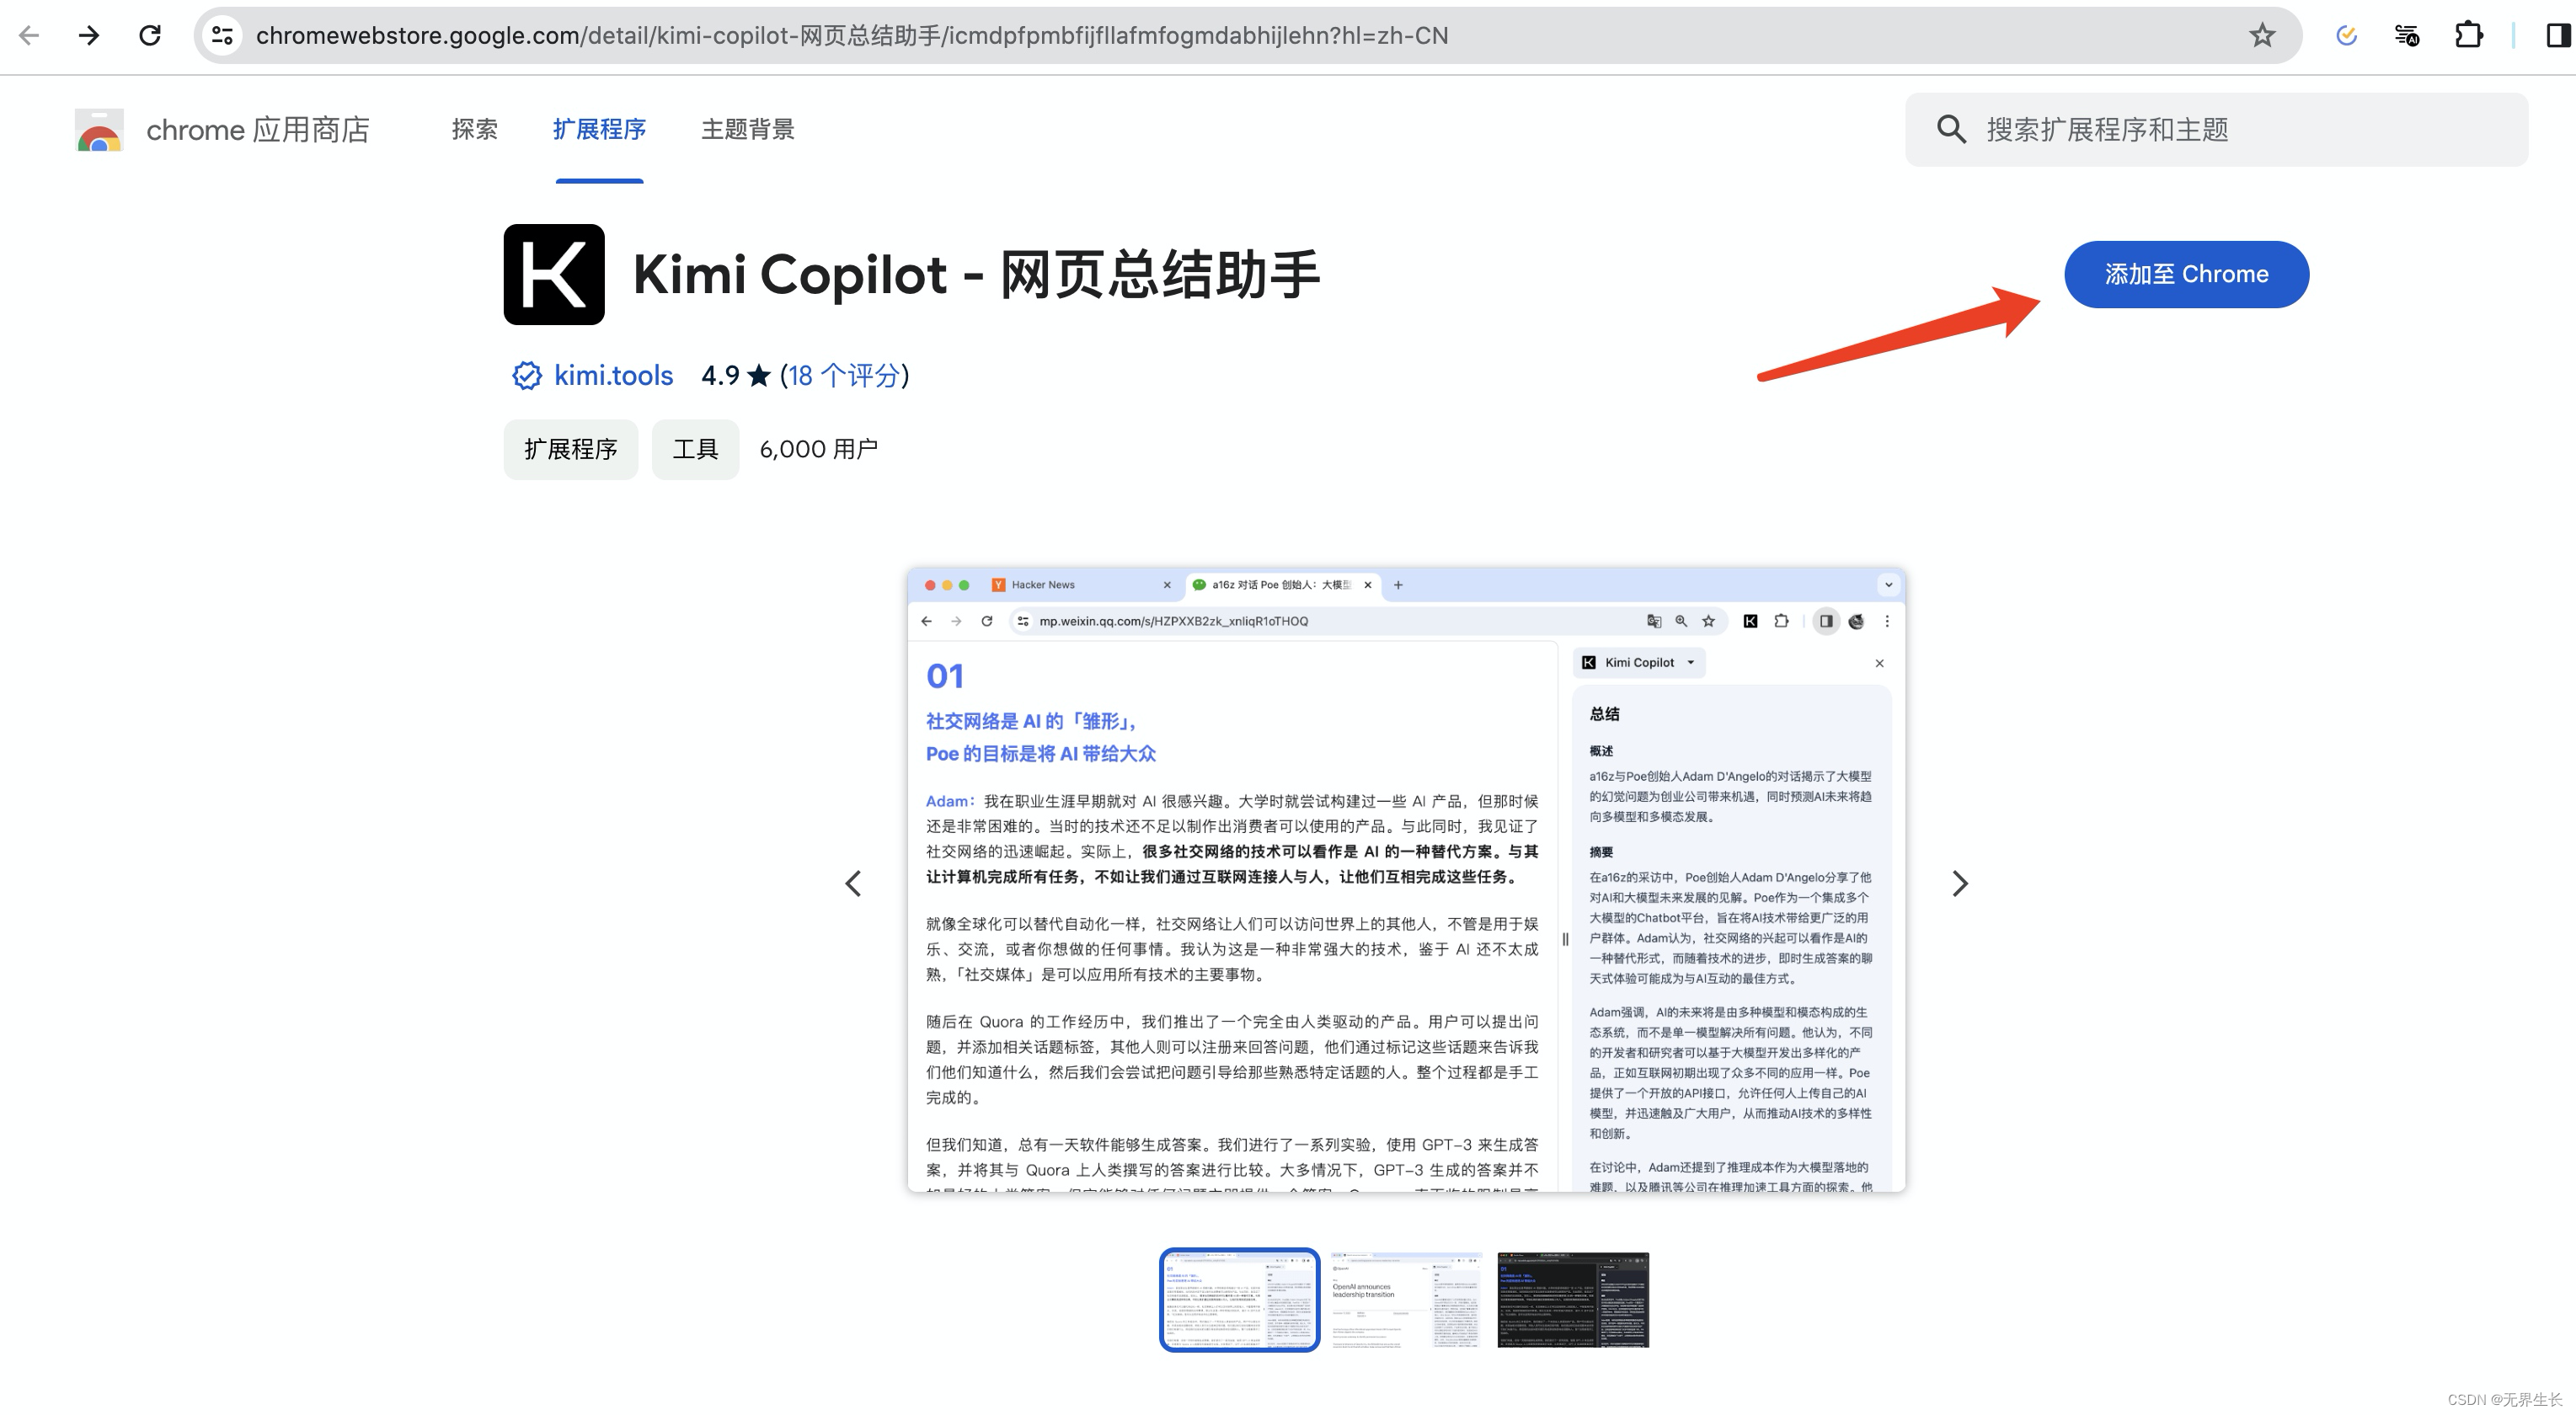This screenshot has height=1415, width=2576.
Task: Go back to the previous page
Action: [29, 36]
